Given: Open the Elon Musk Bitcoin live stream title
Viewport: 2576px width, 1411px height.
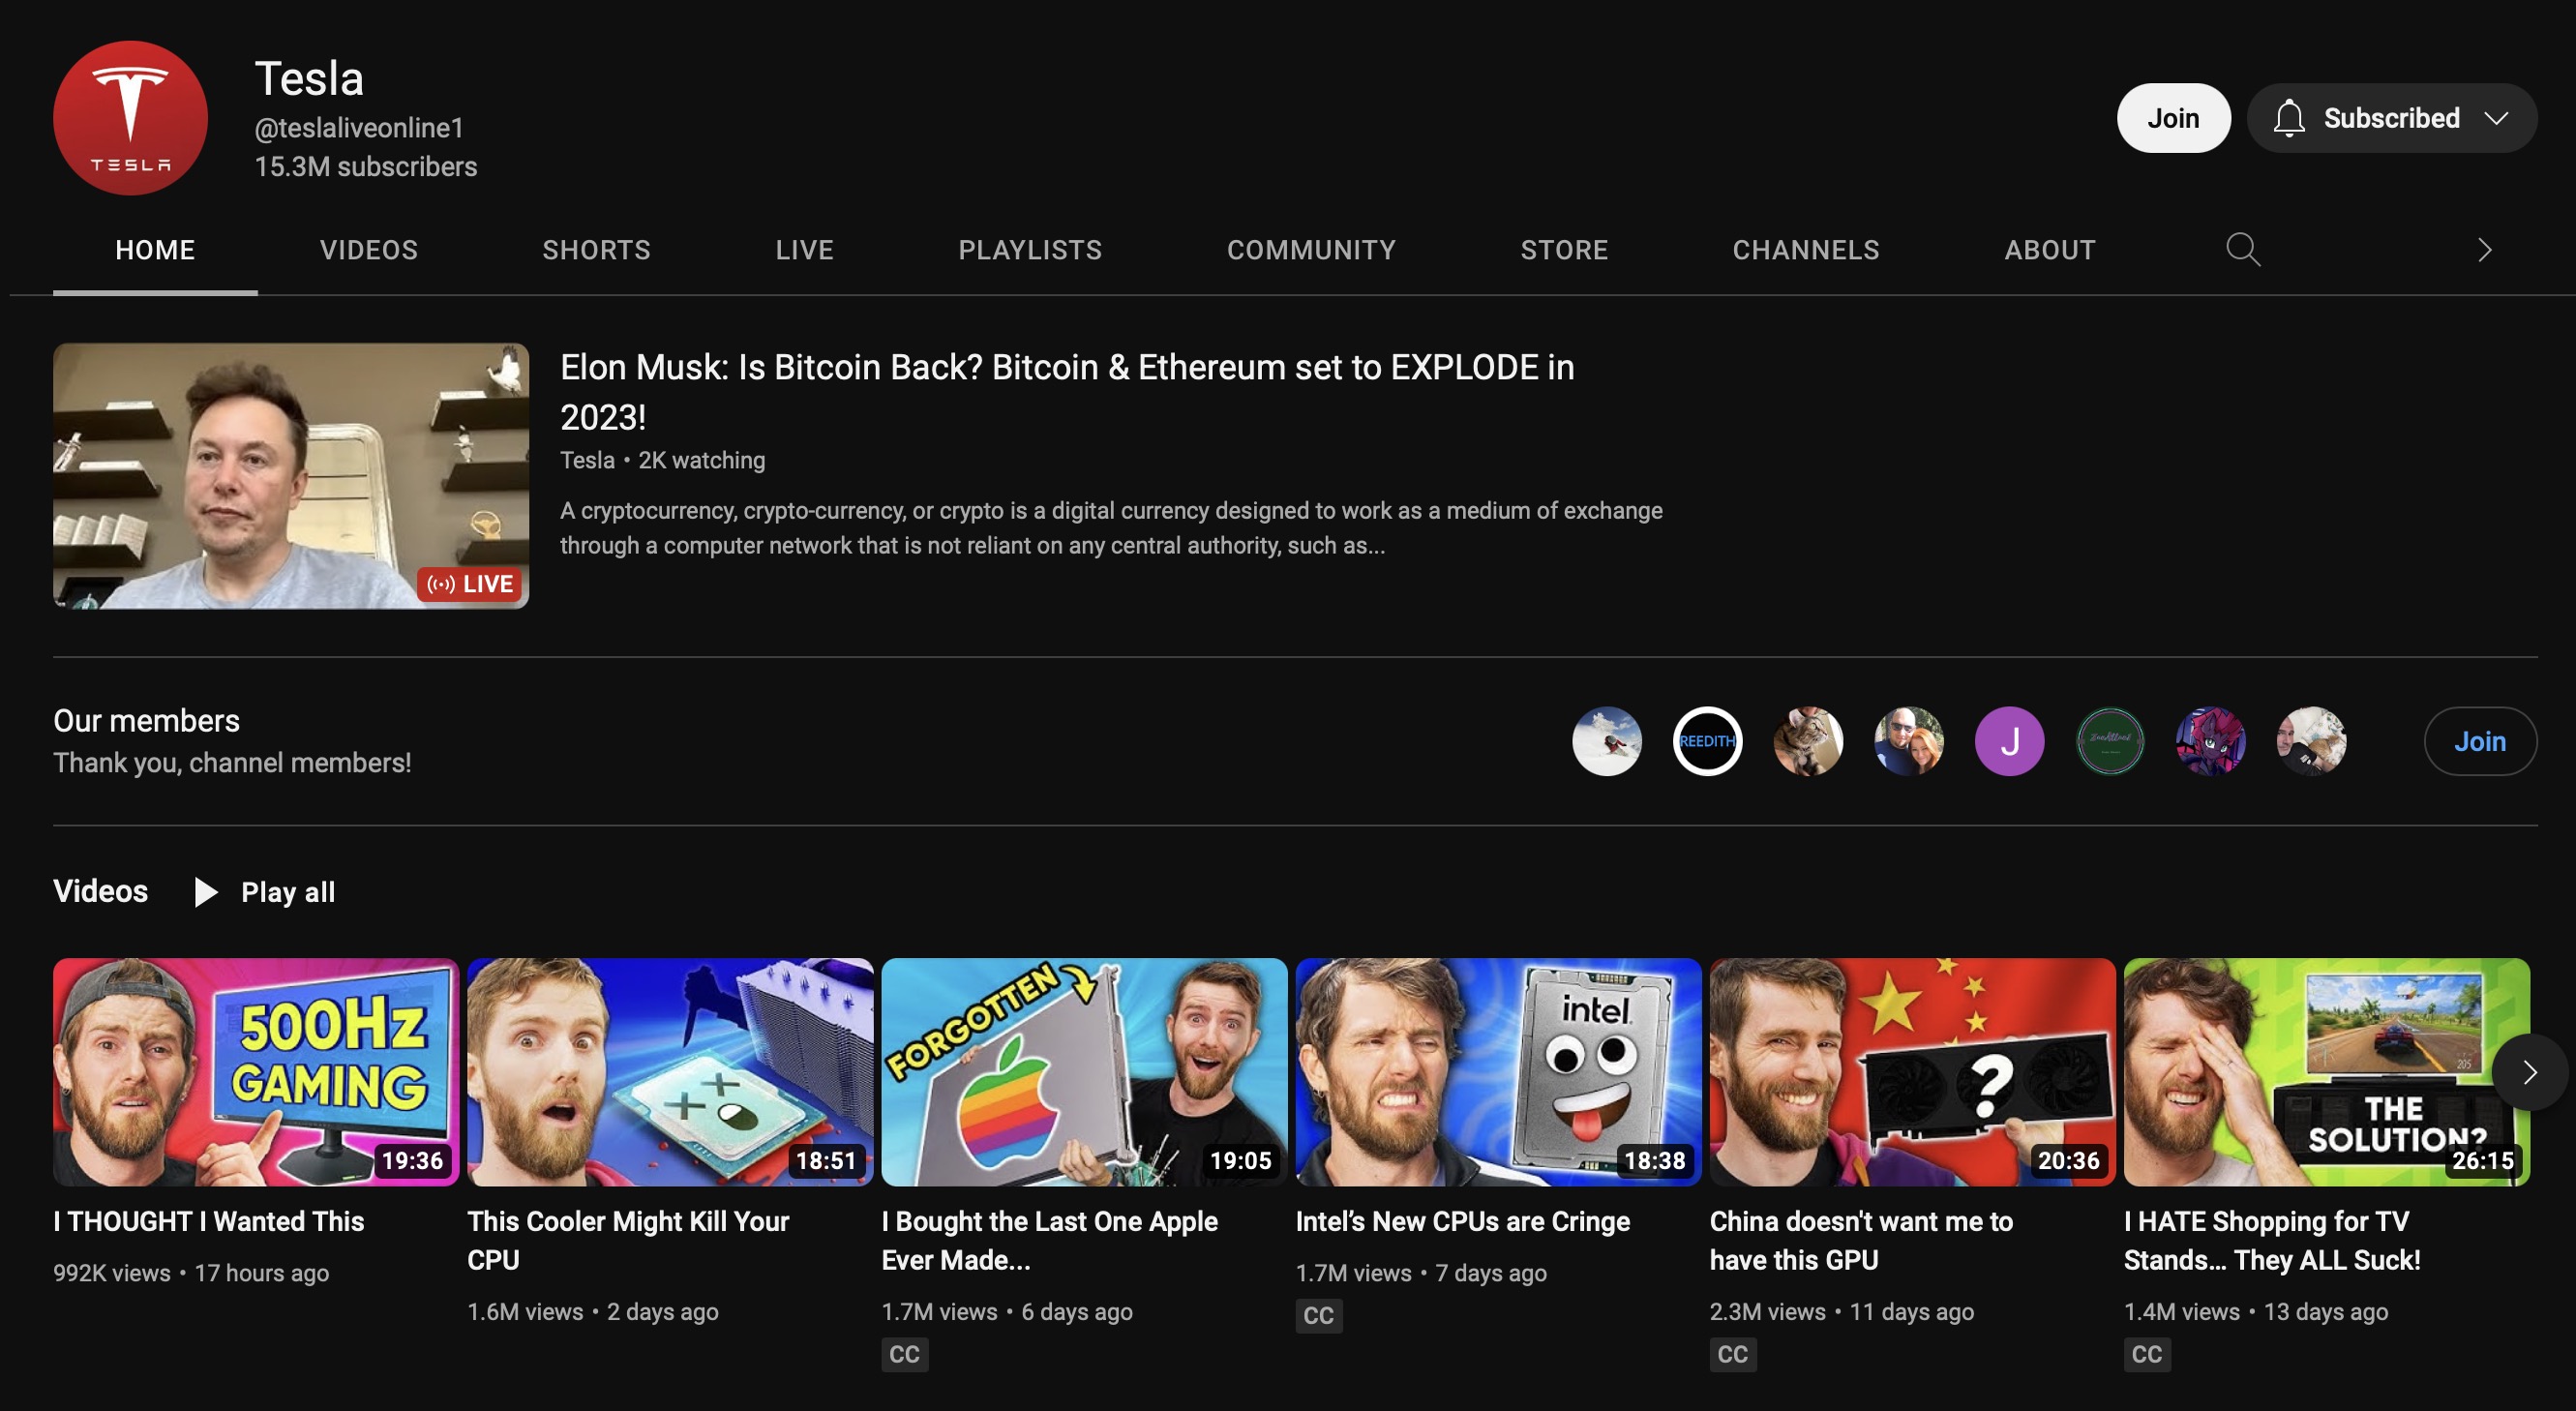Looking at the screenshot, I should [x=1067, y=392].
